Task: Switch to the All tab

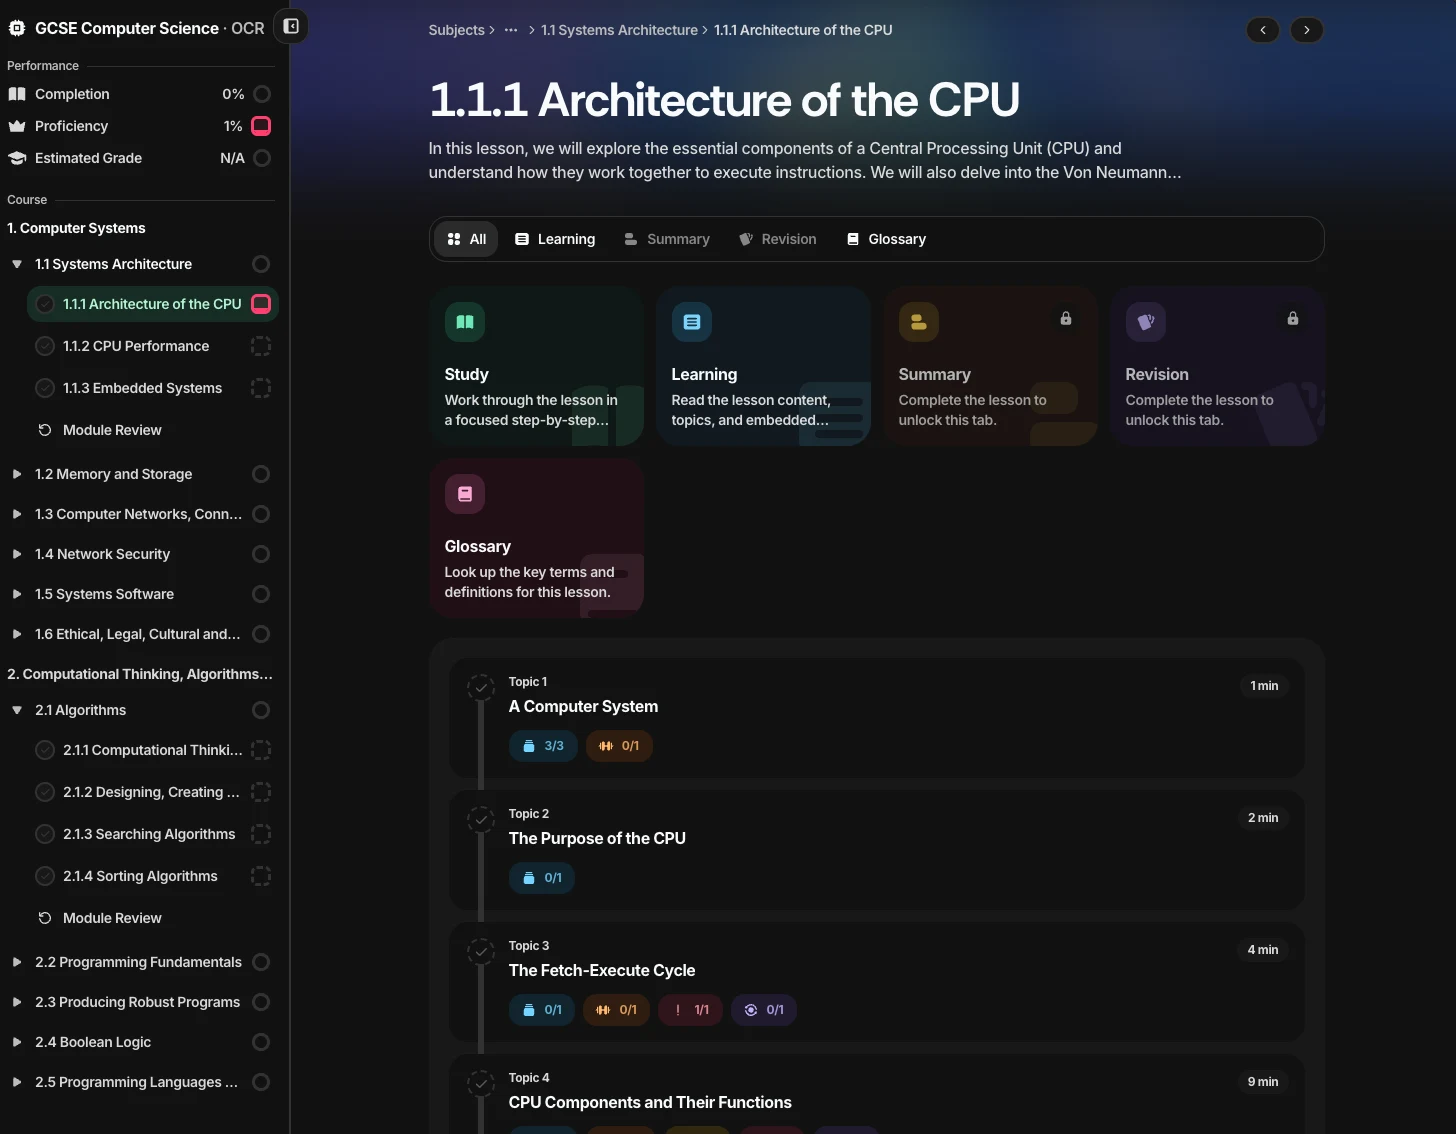Action: 466,239
